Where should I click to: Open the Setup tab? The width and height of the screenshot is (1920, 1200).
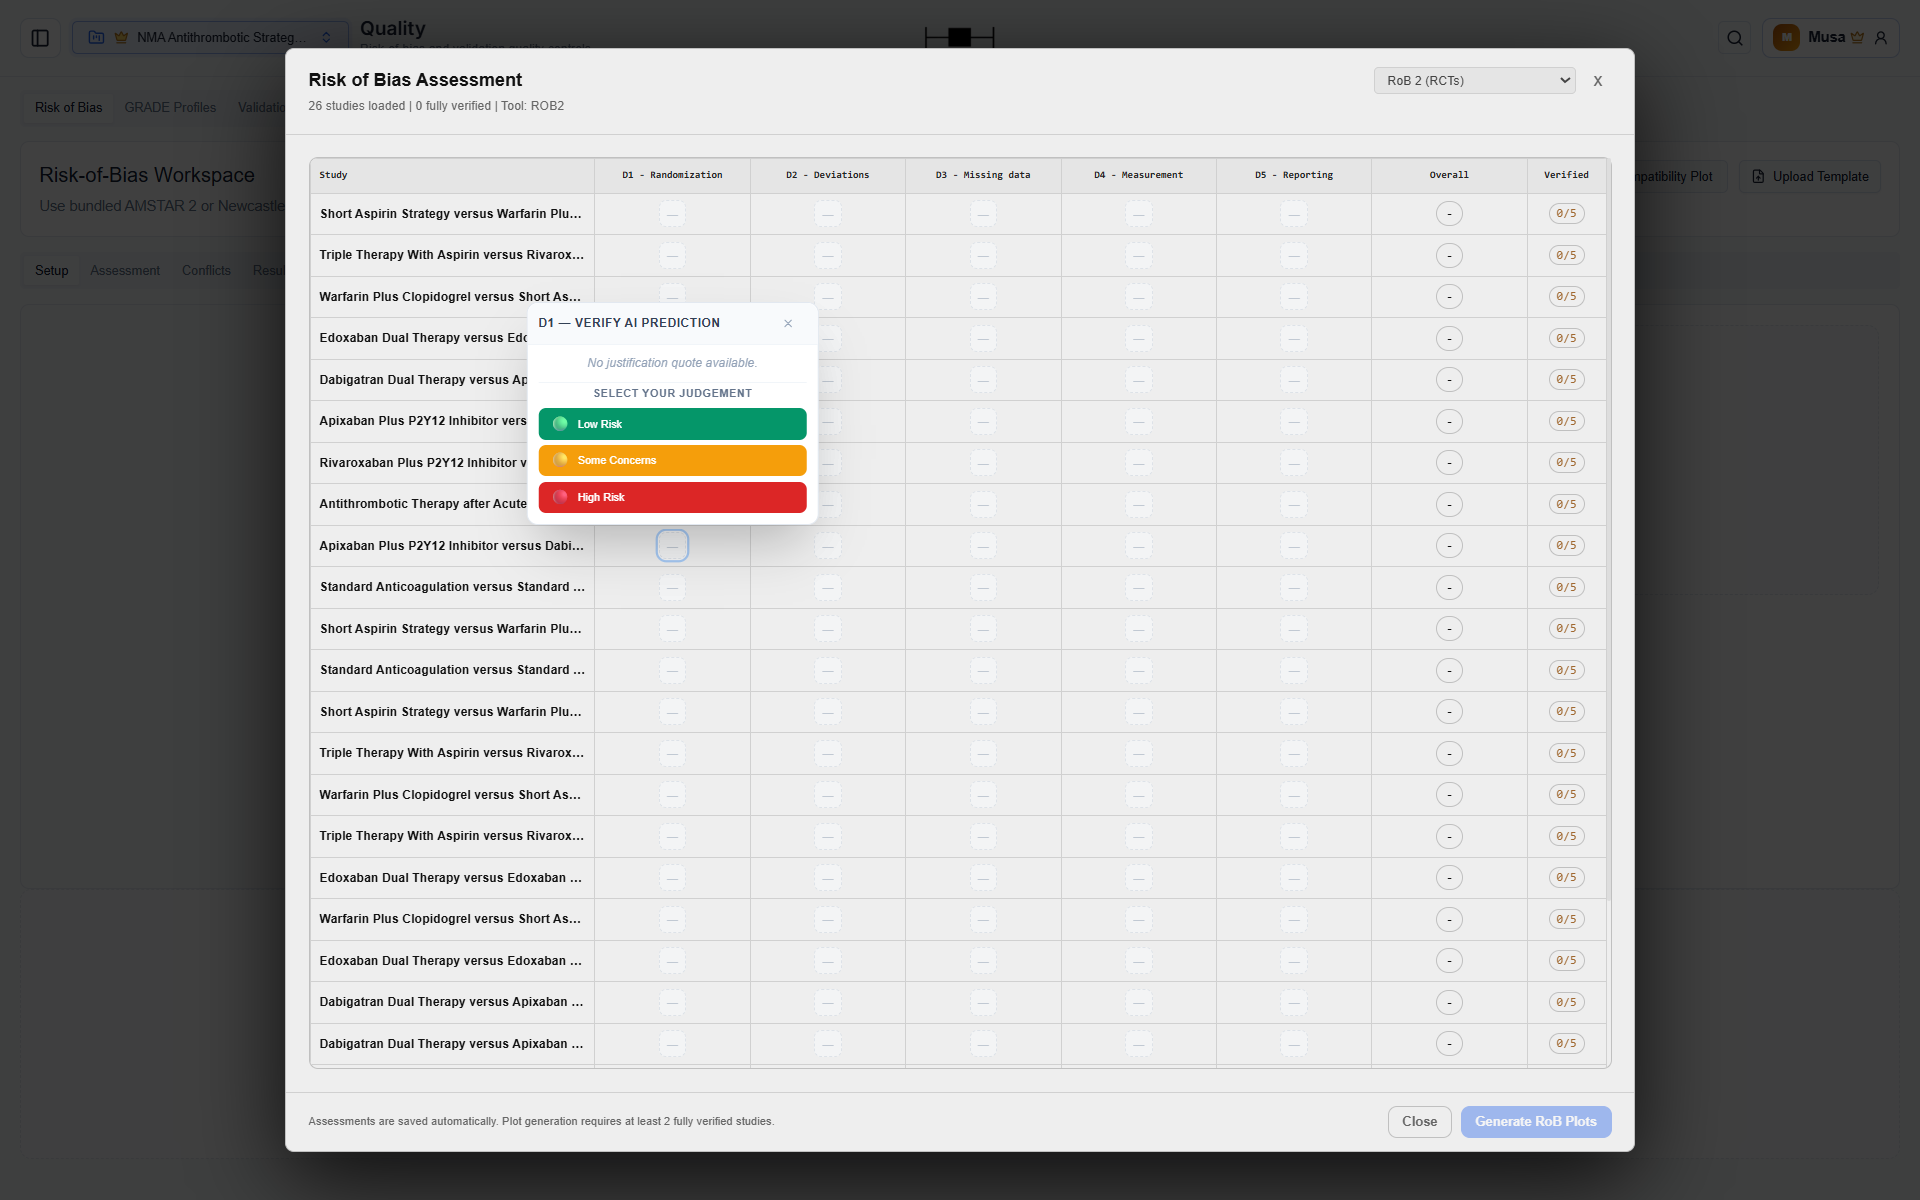pyautogui.click(x=52, y=271)
